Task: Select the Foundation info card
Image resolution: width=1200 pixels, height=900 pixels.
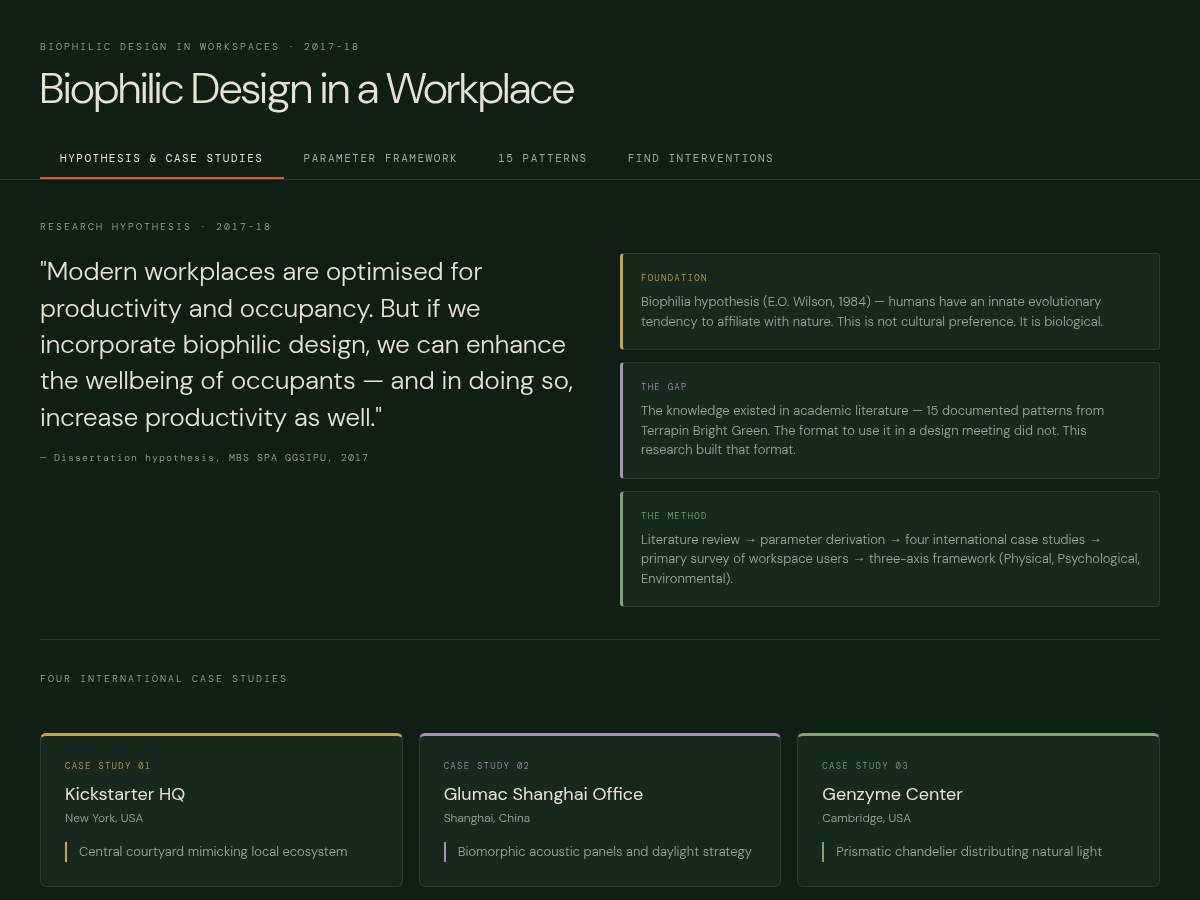Action: (890, 301)
